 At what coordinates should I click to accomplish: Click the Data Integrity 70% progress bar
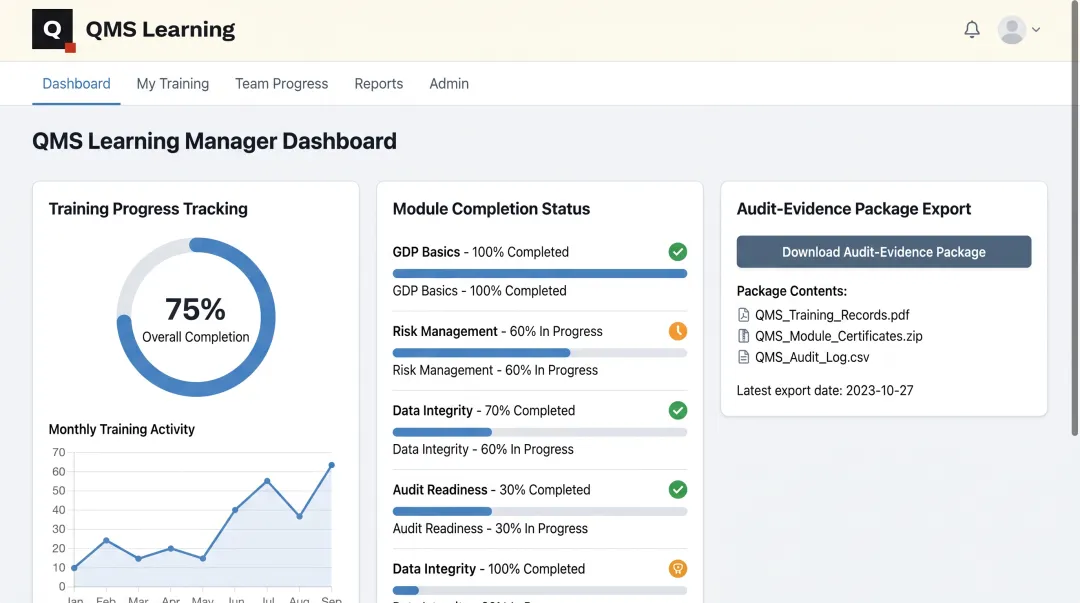[x=540, y=432]
